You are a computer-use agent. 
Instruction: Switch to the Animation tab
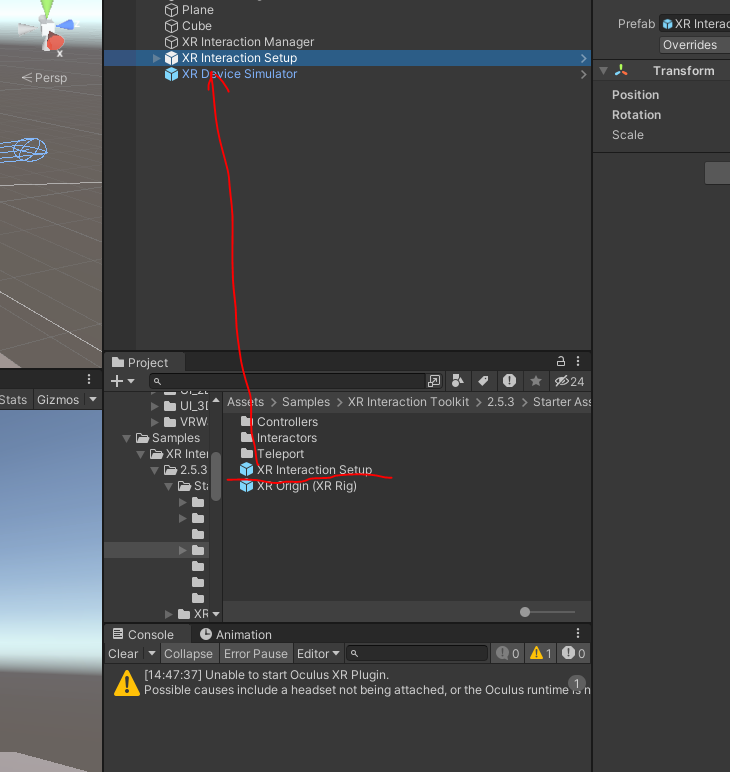[x=236, y=635]
